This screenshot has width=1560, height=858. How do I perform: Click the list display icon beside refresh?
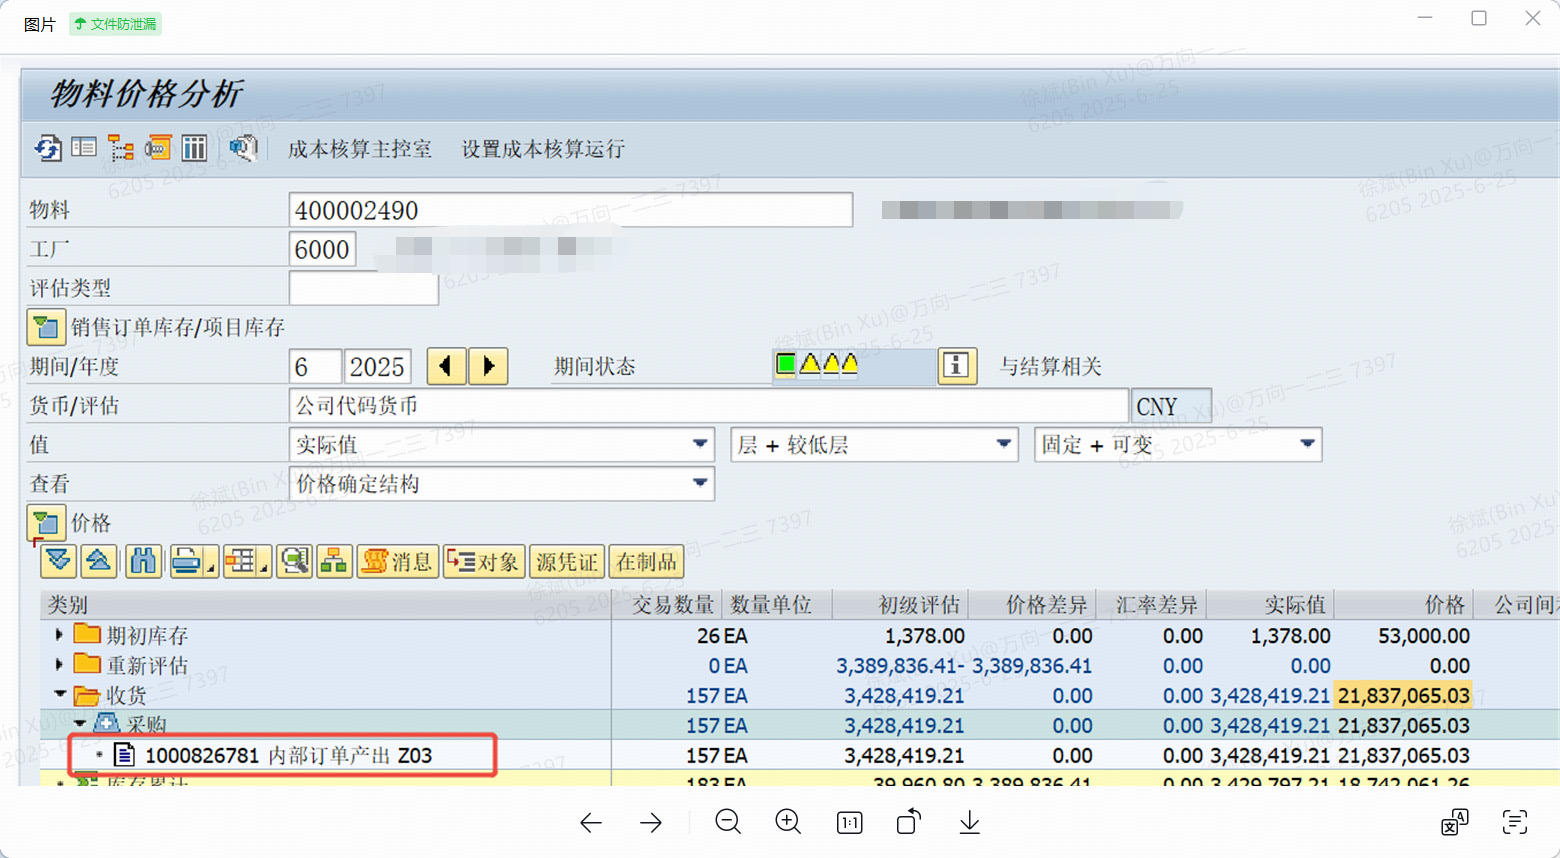[x=84, y=148]
